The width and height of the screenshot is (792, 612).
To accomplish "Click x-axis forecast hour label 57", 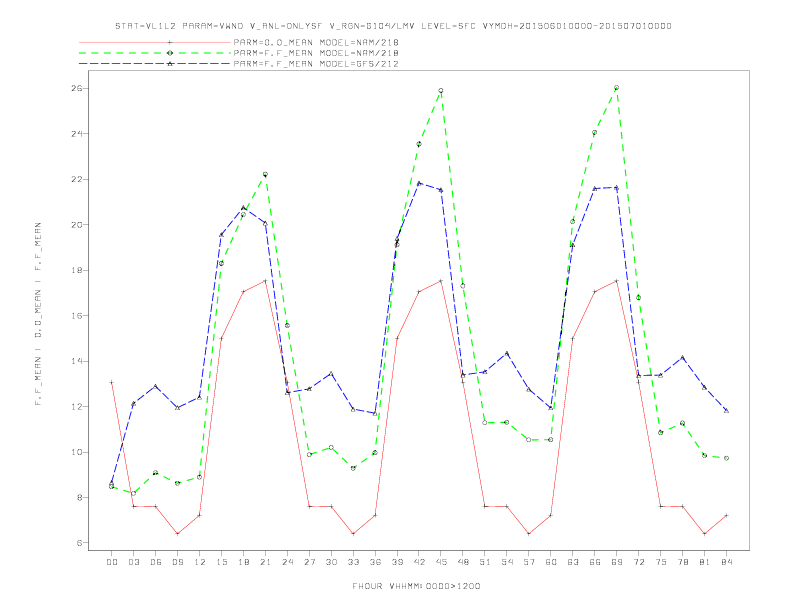I will coord(529,562).
